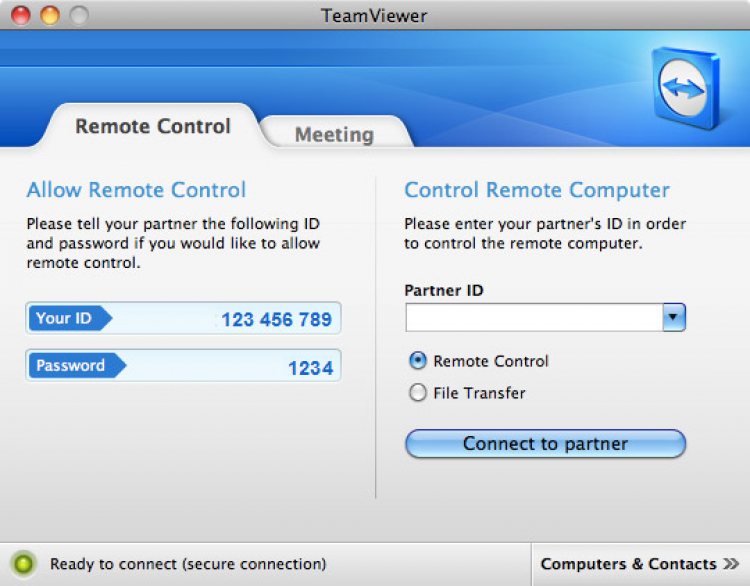Open Computers & Contacts panel
The image size is (750, 586).
(x=640, y=564)
